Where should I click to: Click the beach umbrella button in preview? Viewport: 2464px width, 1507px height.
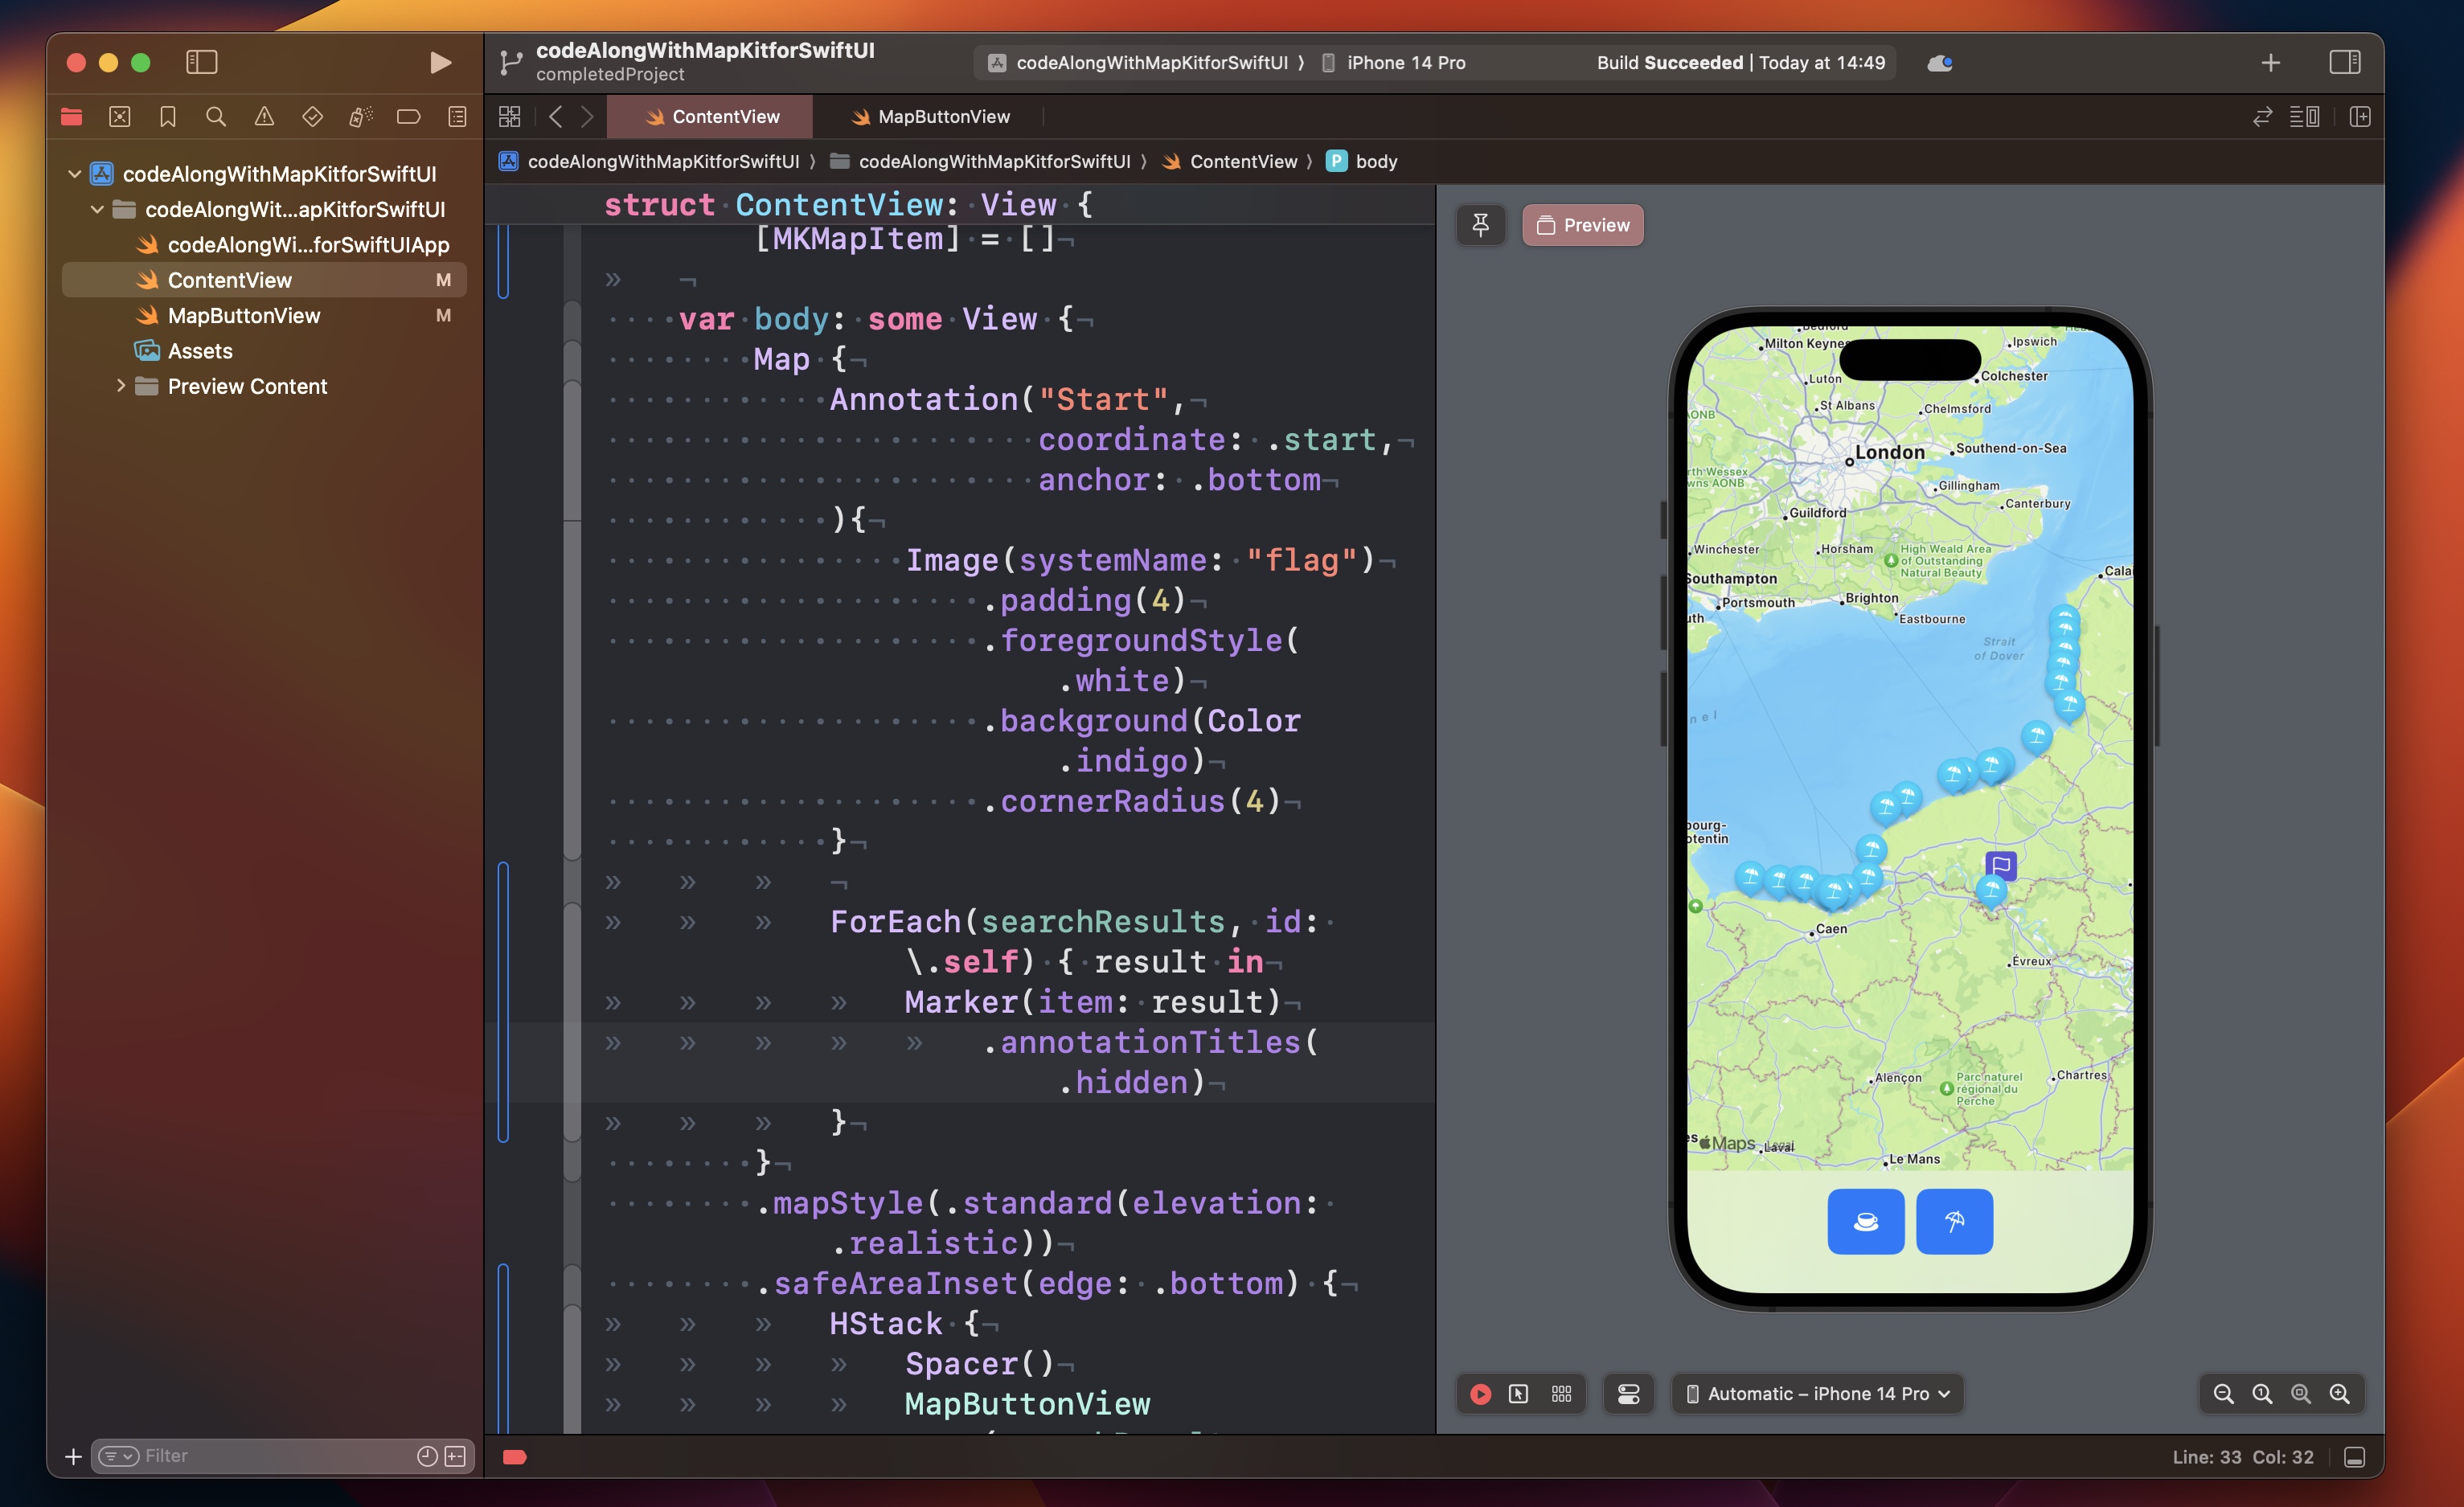click(x=1954, y=1221)
